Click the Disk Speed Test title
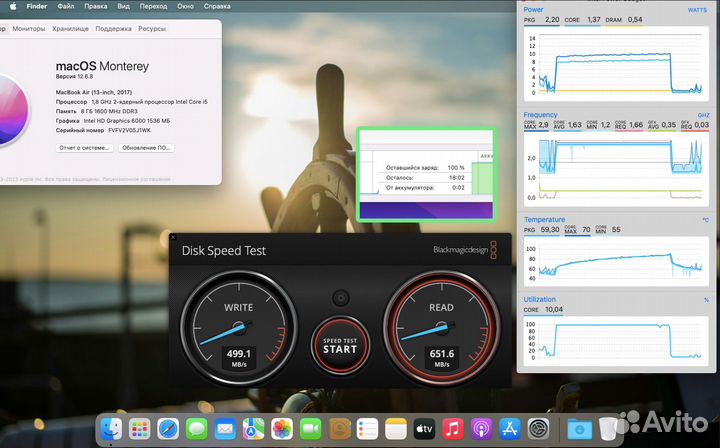Screen dimensions: 720x448 tap(224, 251)
